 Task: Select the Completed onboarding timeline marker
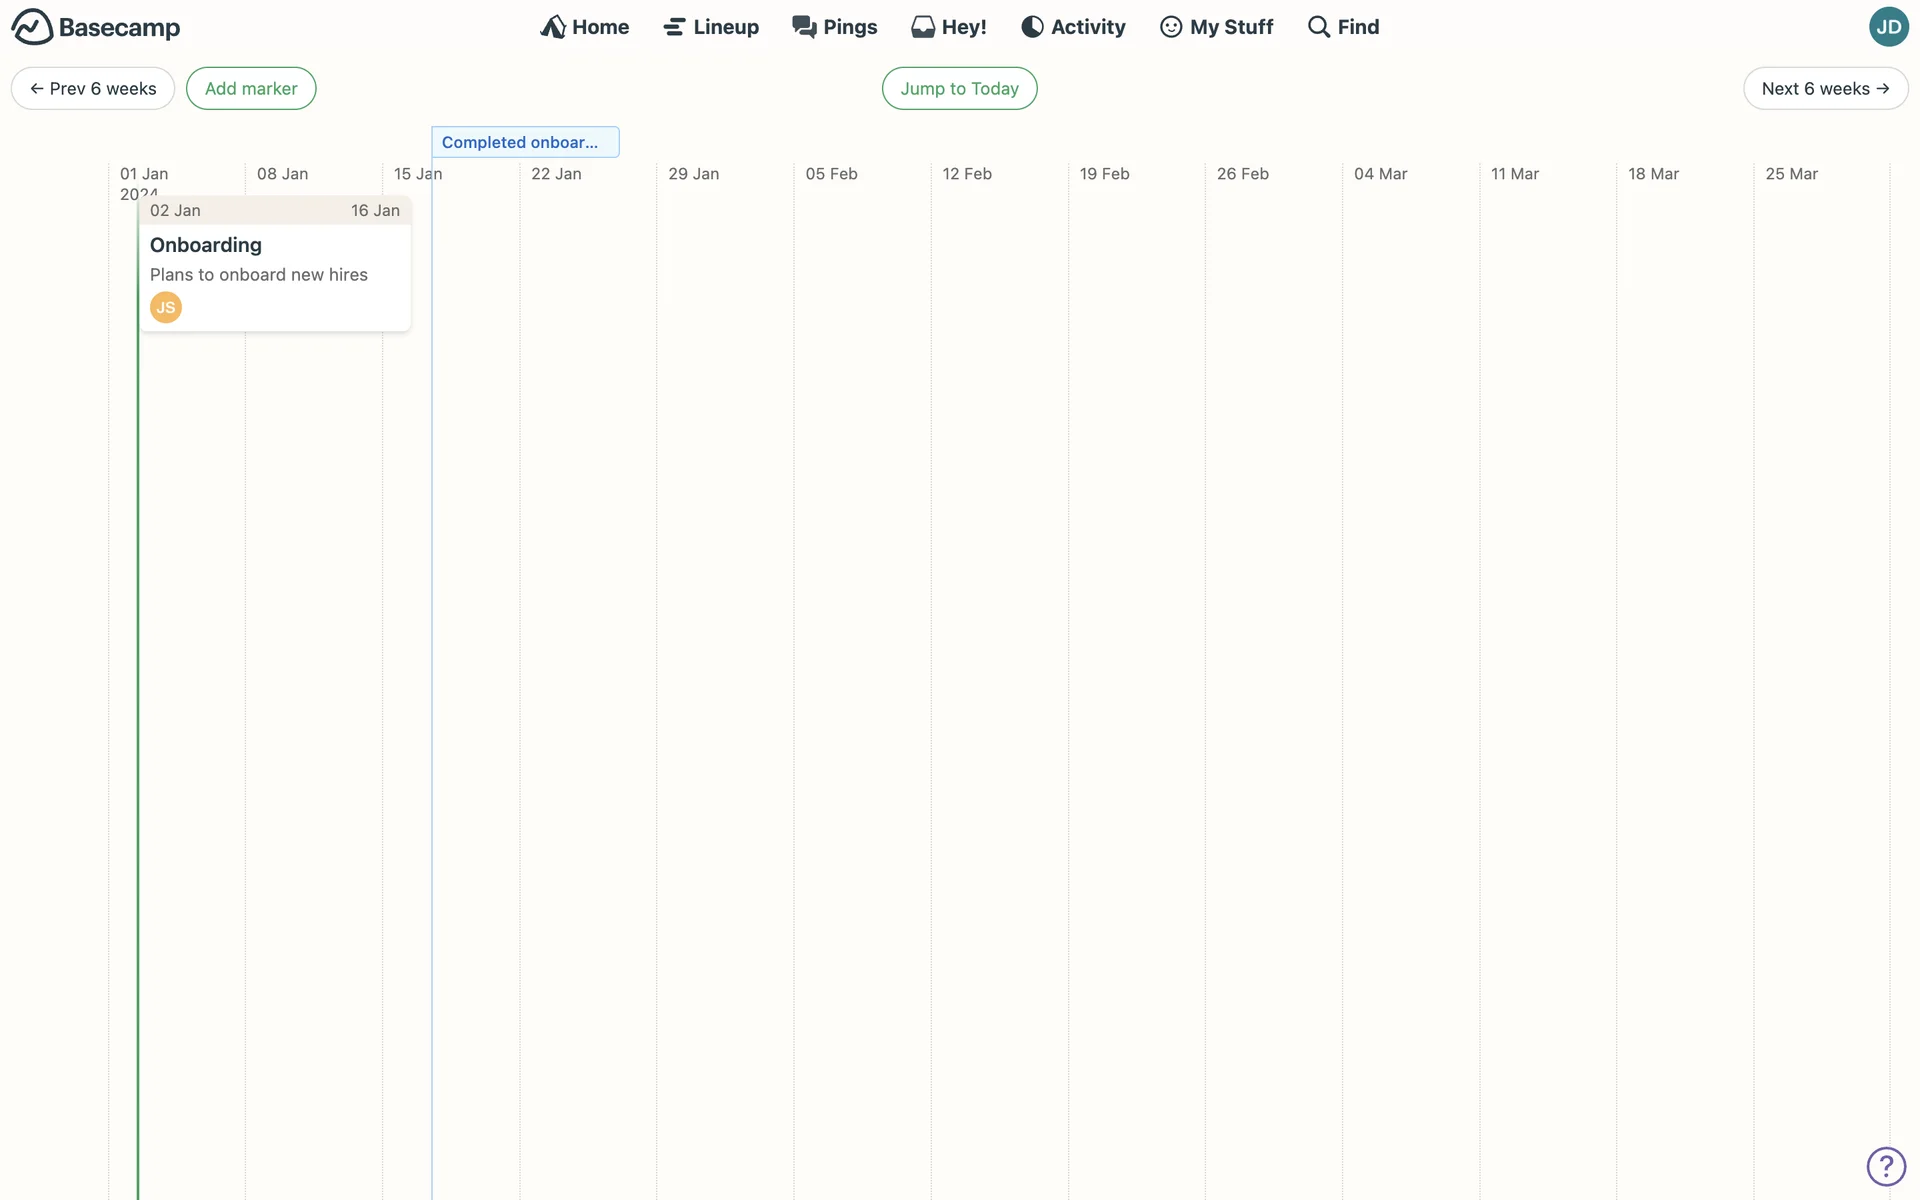tap(525, 142)
